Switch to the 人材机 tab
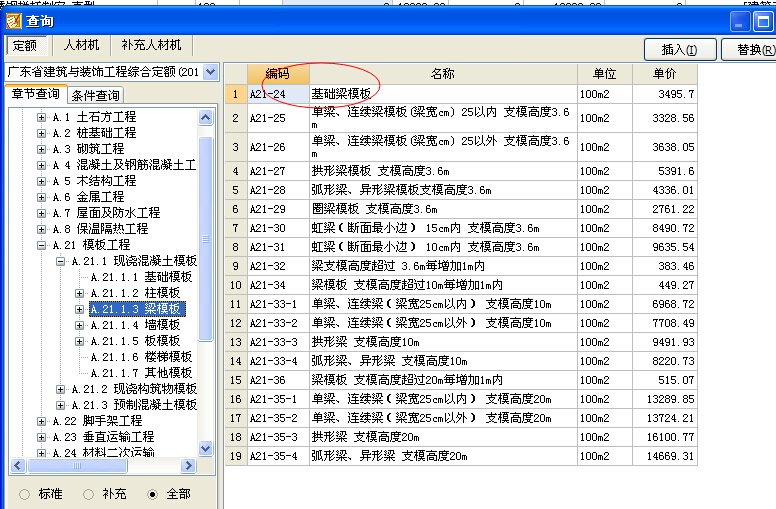This screenshot has height=509, width=776. point(82,45)
